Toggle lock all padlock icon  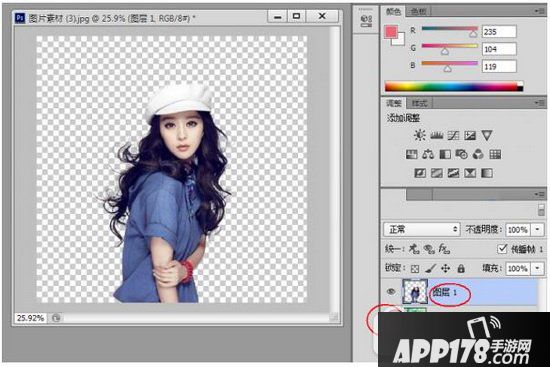coord(461,269)
